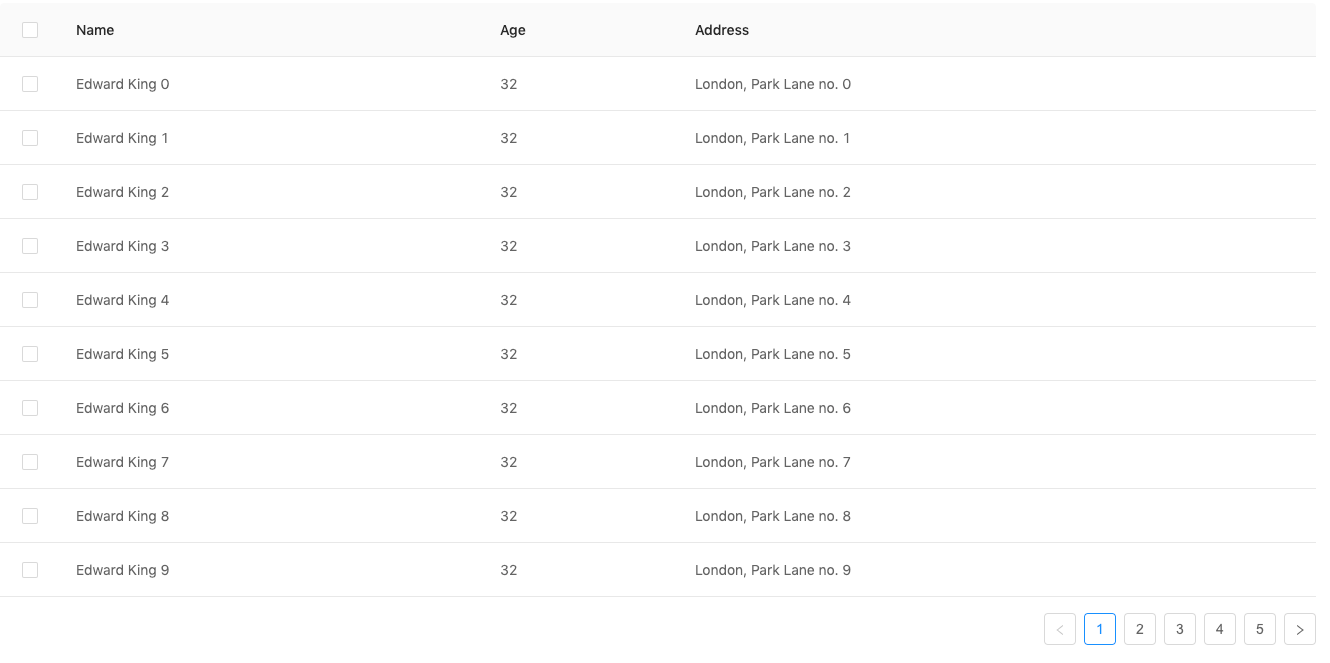Enable the checkbox for Edward King 4
Viewport: 1330px width, 663px height.
pyautogui.click(x=29, y=300)
